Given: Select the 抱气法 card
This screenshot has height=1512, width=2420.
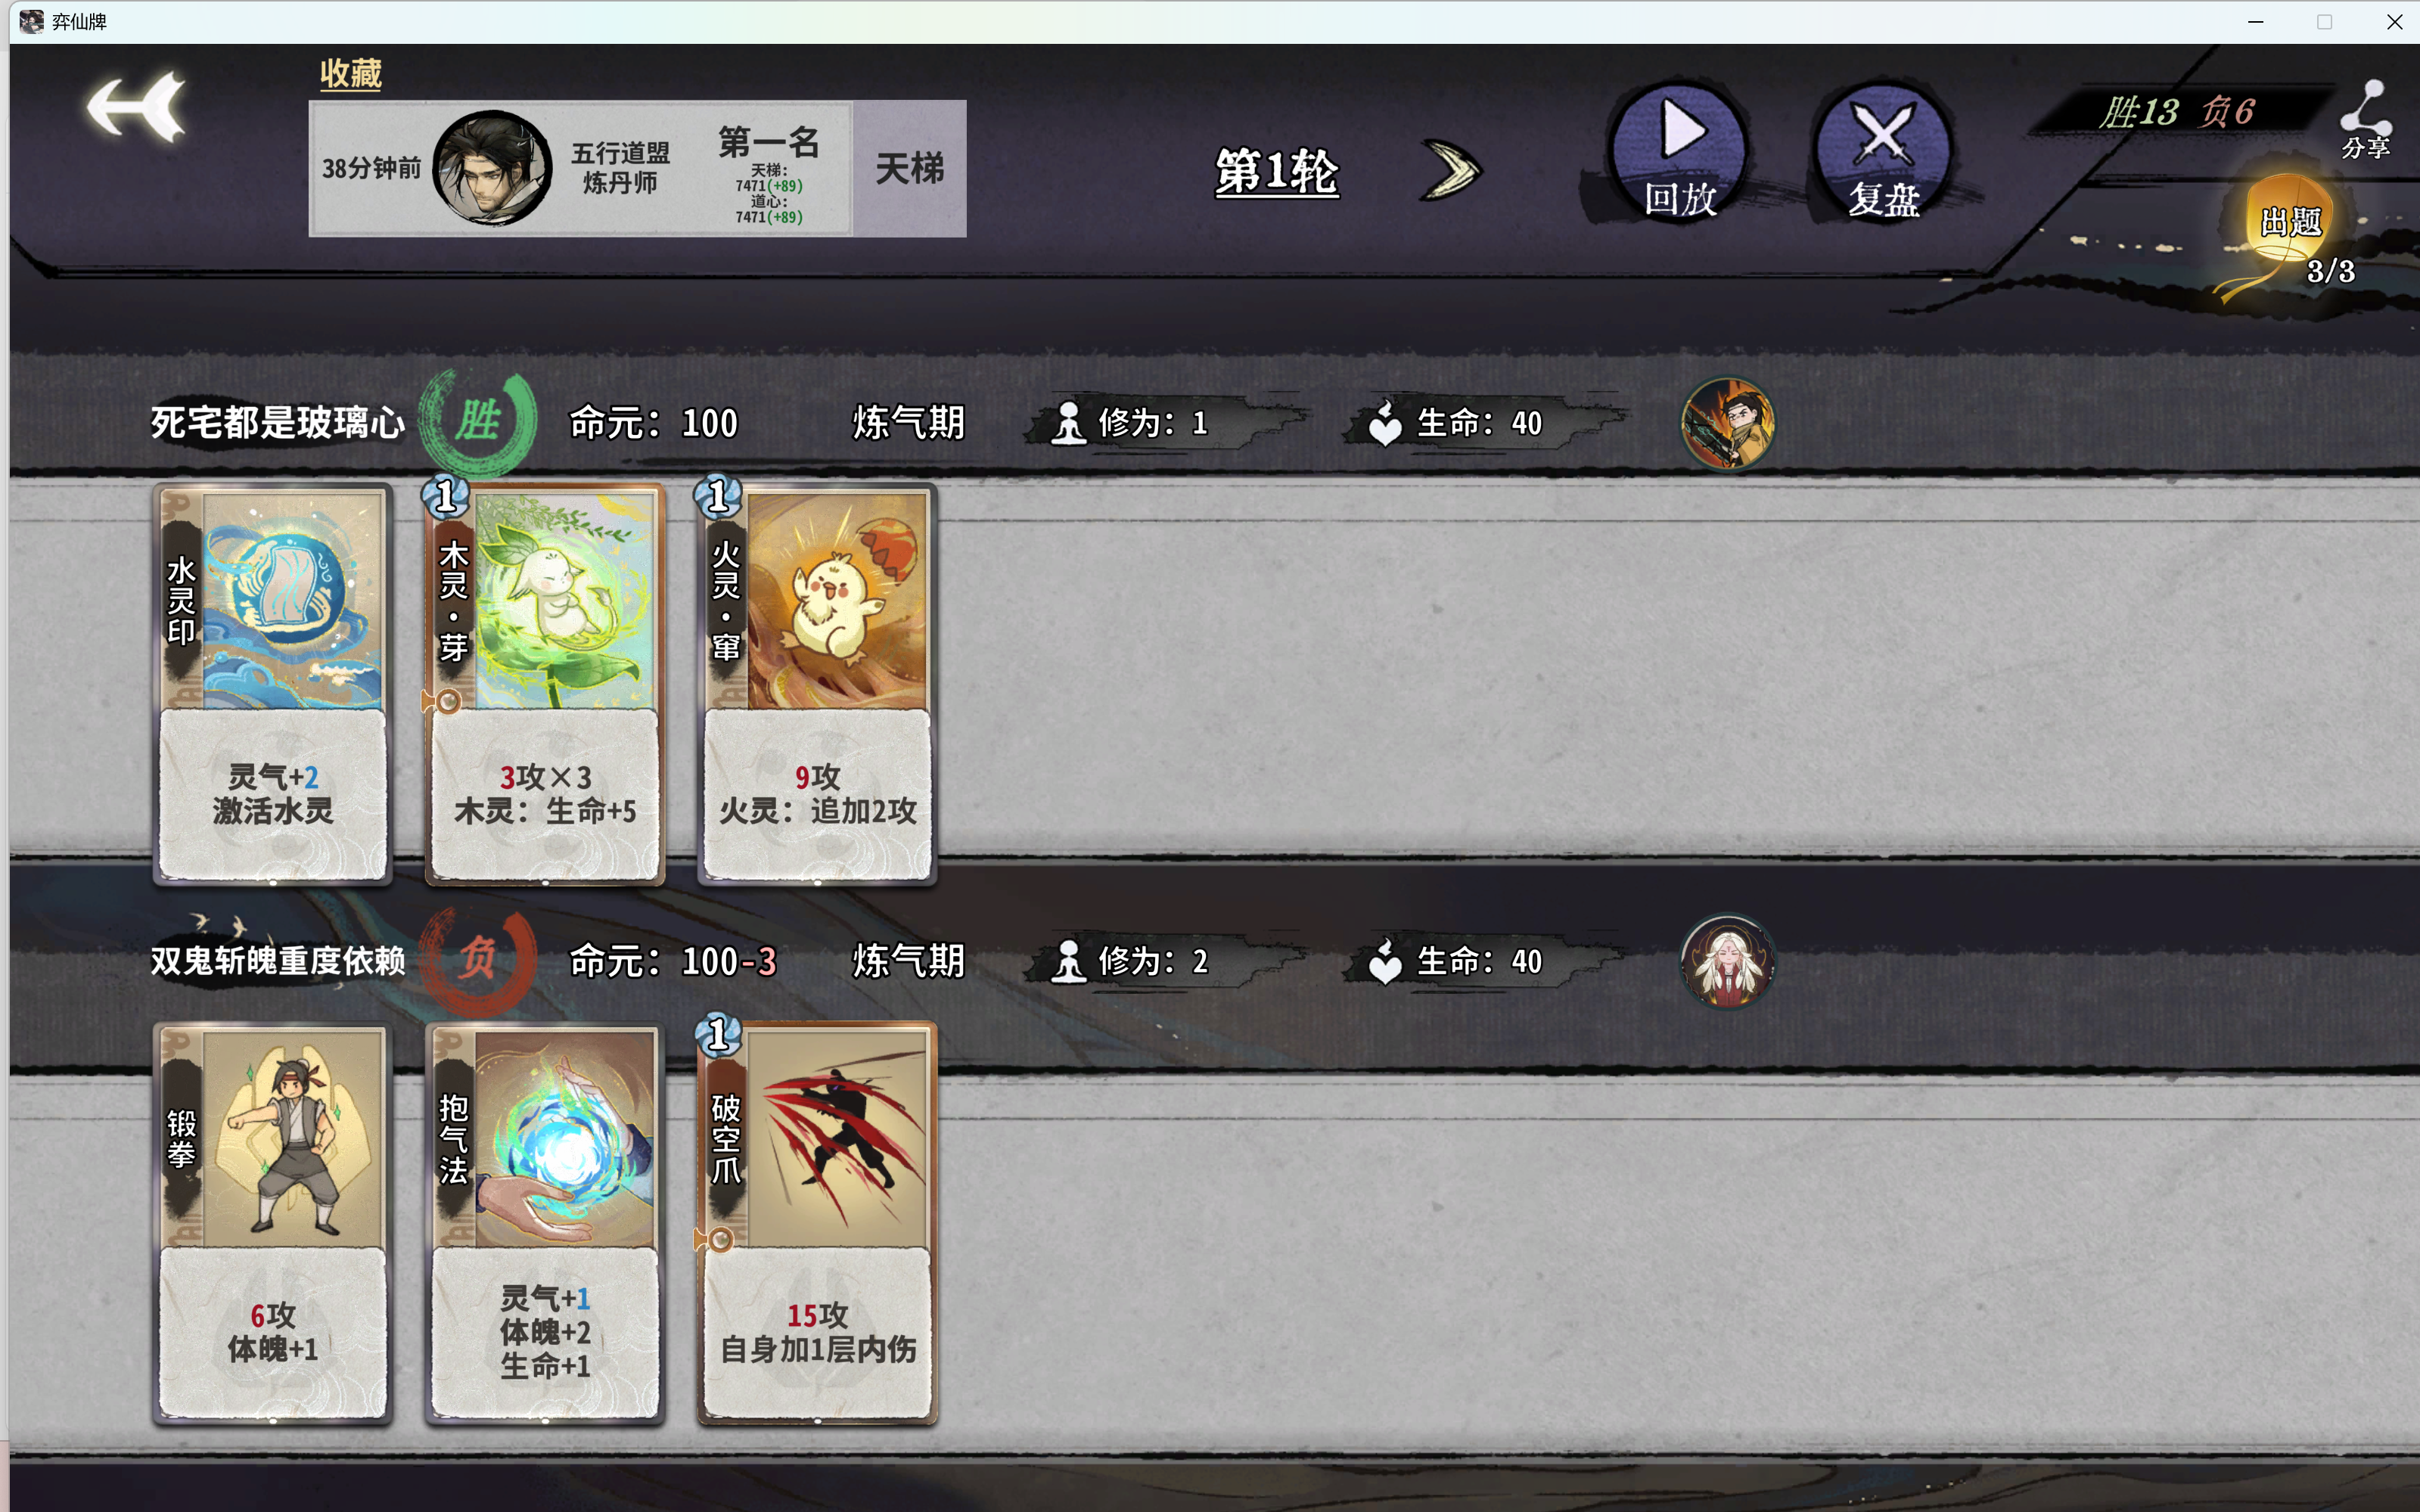Looking at the screenshot, I should click(x=545, y=1222).
